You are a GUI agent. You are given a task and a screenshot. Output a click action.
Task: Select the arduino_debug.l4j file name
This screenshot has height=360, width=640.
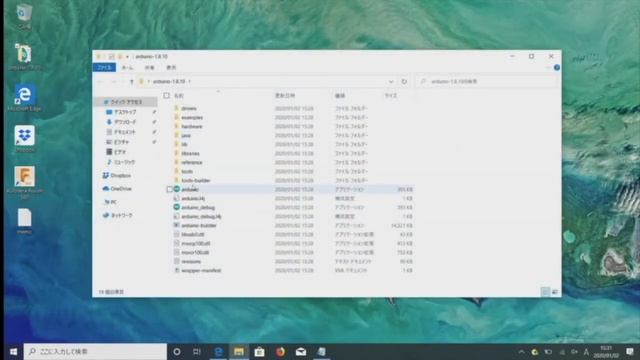[x=201, y=216]
